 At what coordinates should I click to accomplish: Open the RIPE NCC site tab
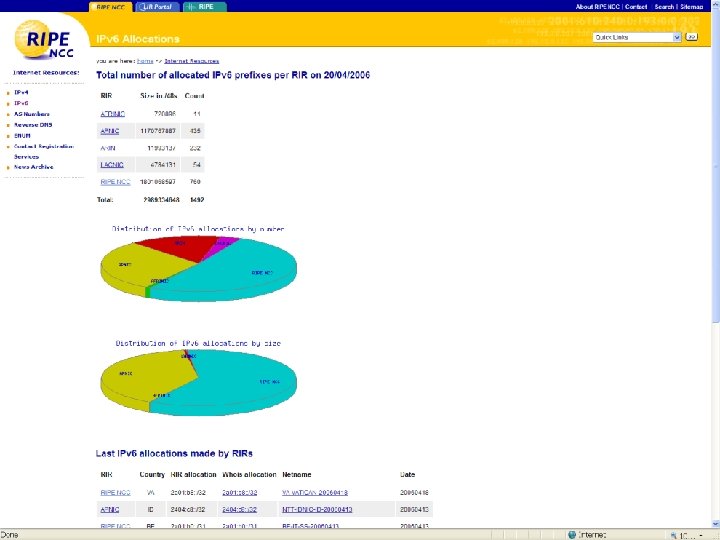pos(111,7)
